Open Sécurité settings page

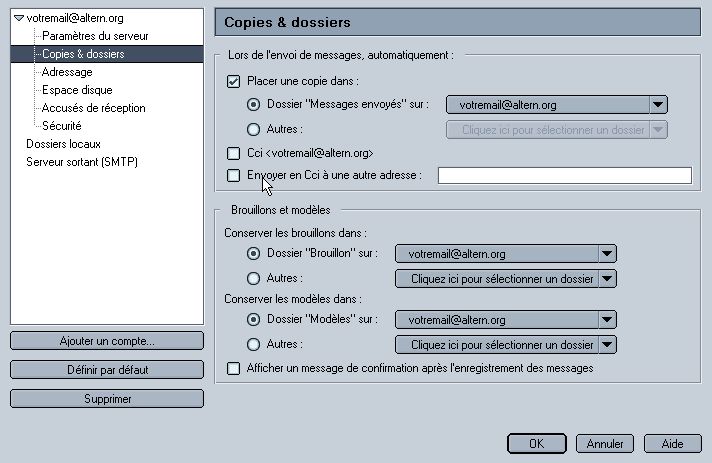(62, 126)
